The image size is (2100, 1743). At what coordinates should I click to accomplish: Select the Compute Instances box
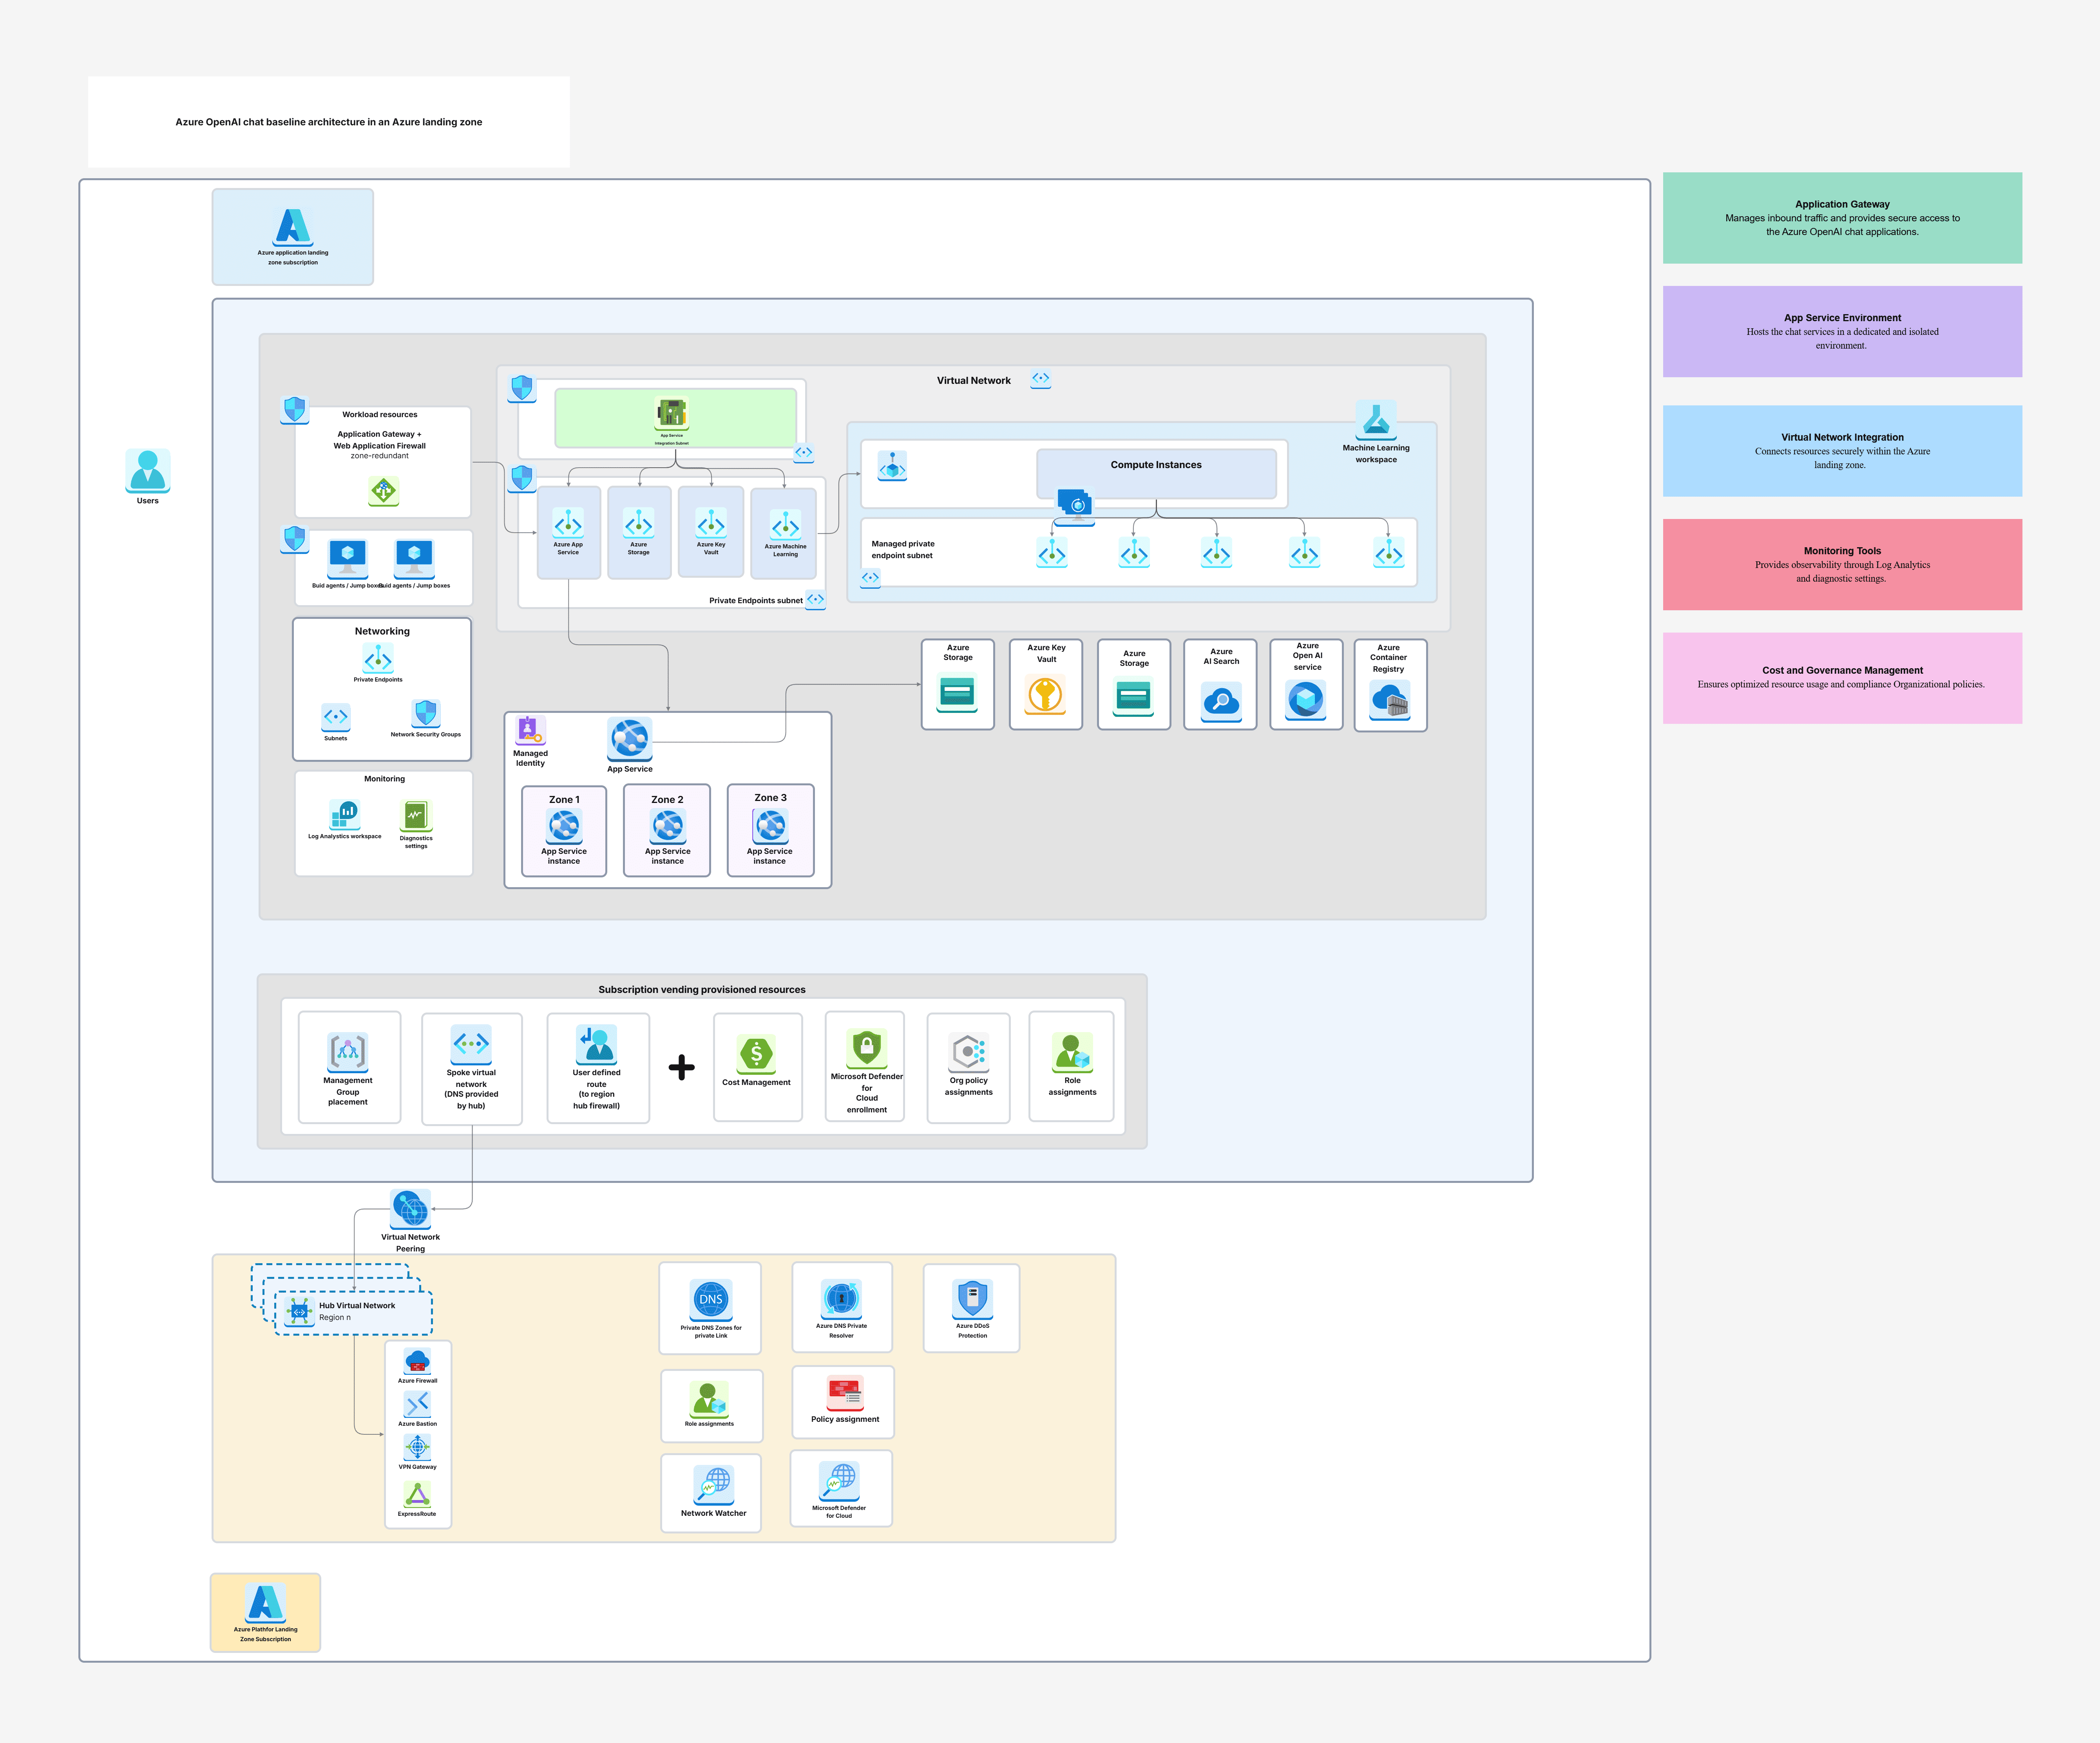pos(1156,473)
